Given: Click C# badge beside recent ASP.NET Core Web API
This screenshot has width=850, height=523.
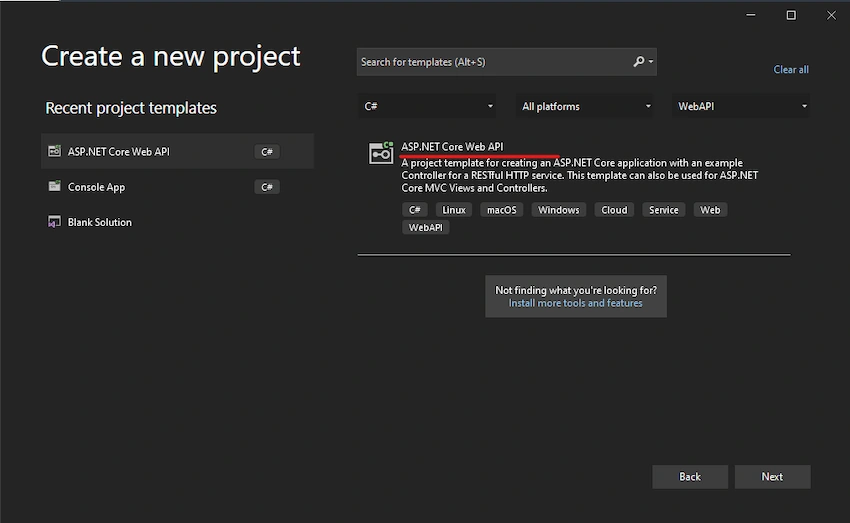Looking at the screenshot, I should tap(267, 152).
